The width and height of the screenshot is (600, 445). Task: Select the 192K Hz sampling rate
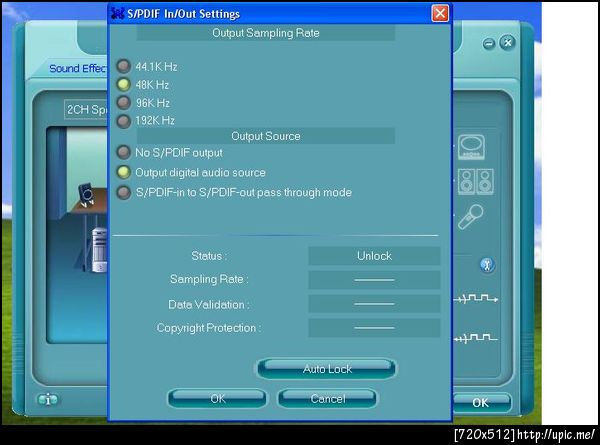123,121
